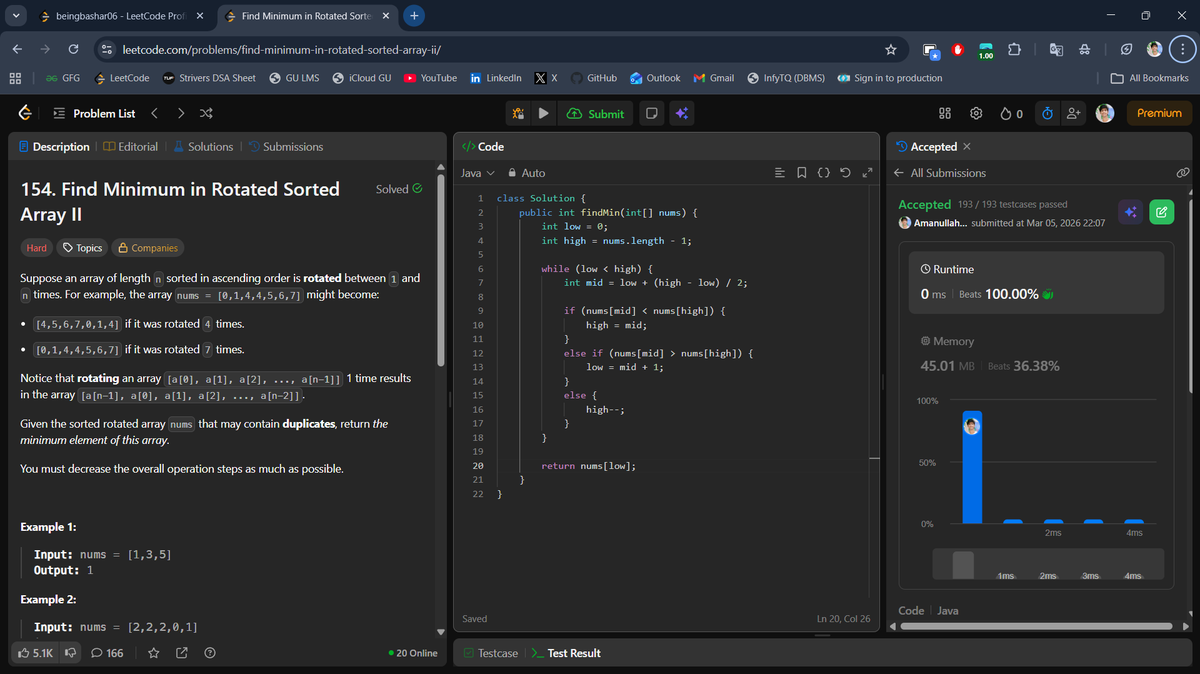Click the Premium button
Viewport: 1200px width, 674px height.
[1159, 114]
